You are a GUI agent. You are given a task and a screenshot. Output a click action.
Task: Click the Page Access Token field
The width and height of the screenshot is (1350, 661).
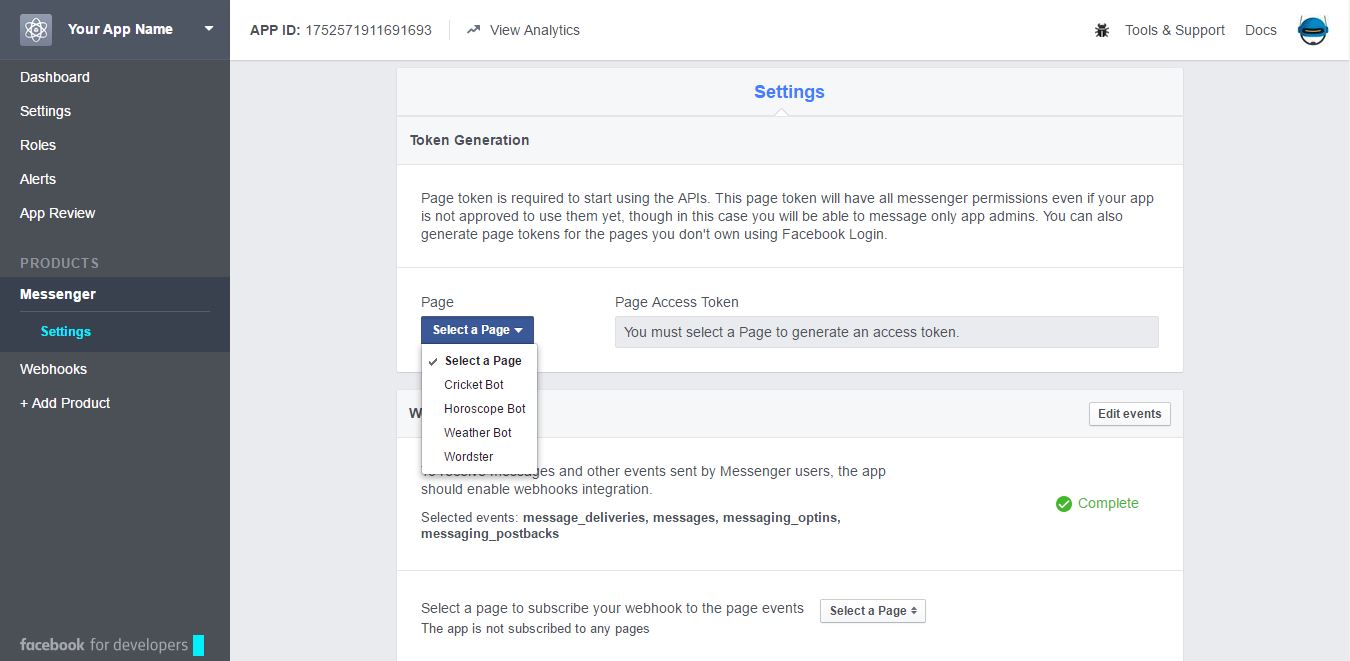[x=886, y=332]
